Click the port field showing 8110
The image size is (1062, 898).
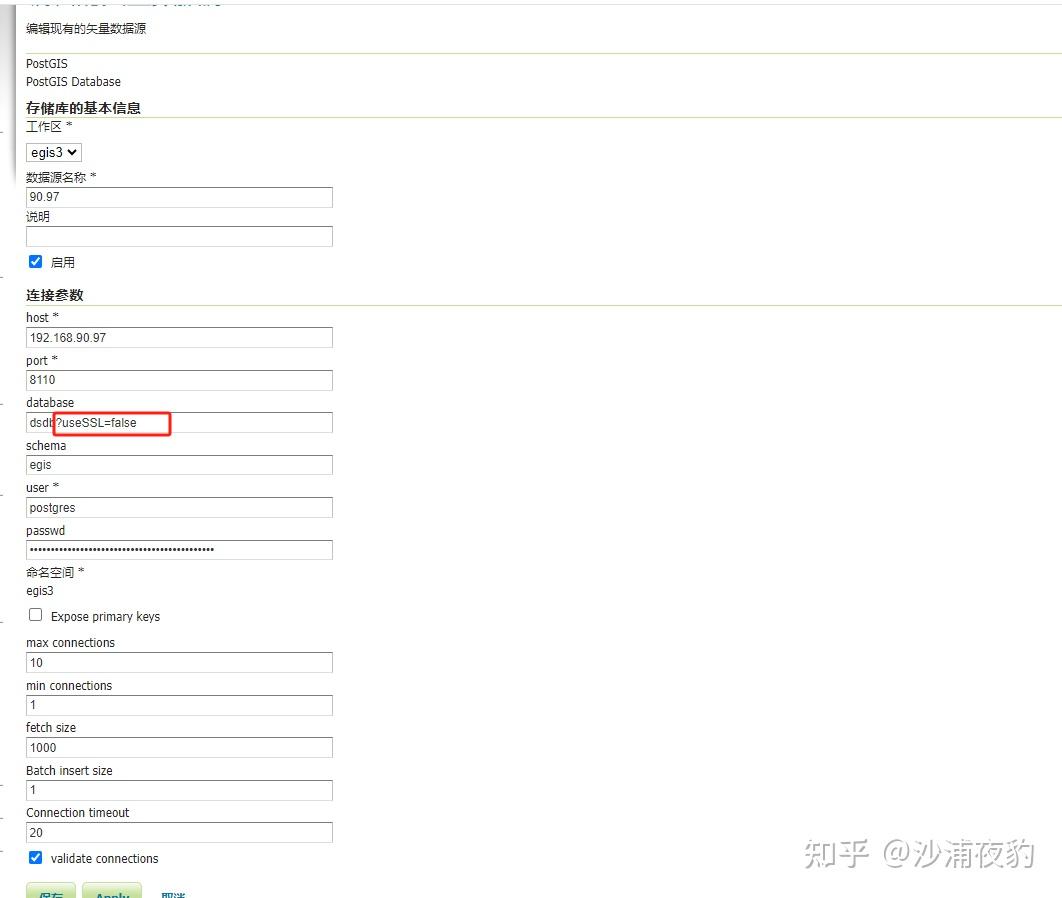(x=179, y=380)
